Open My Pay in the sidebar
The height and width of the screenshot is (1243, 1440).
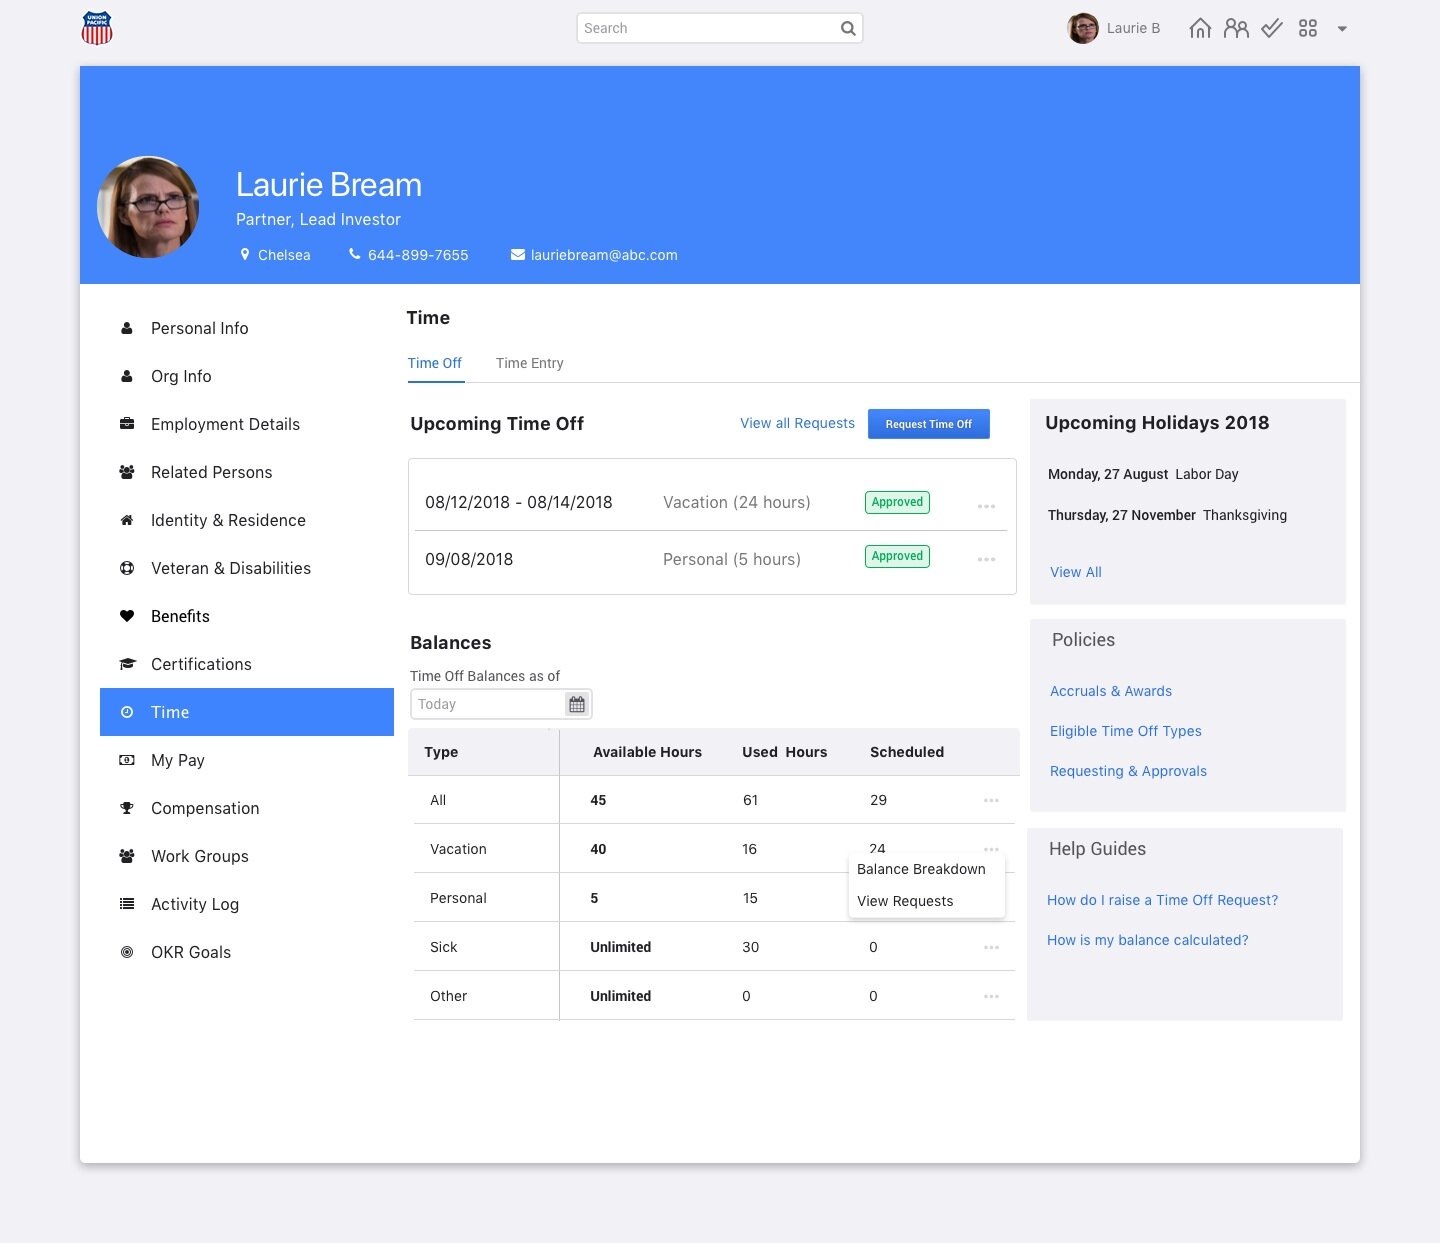[247, 760]
